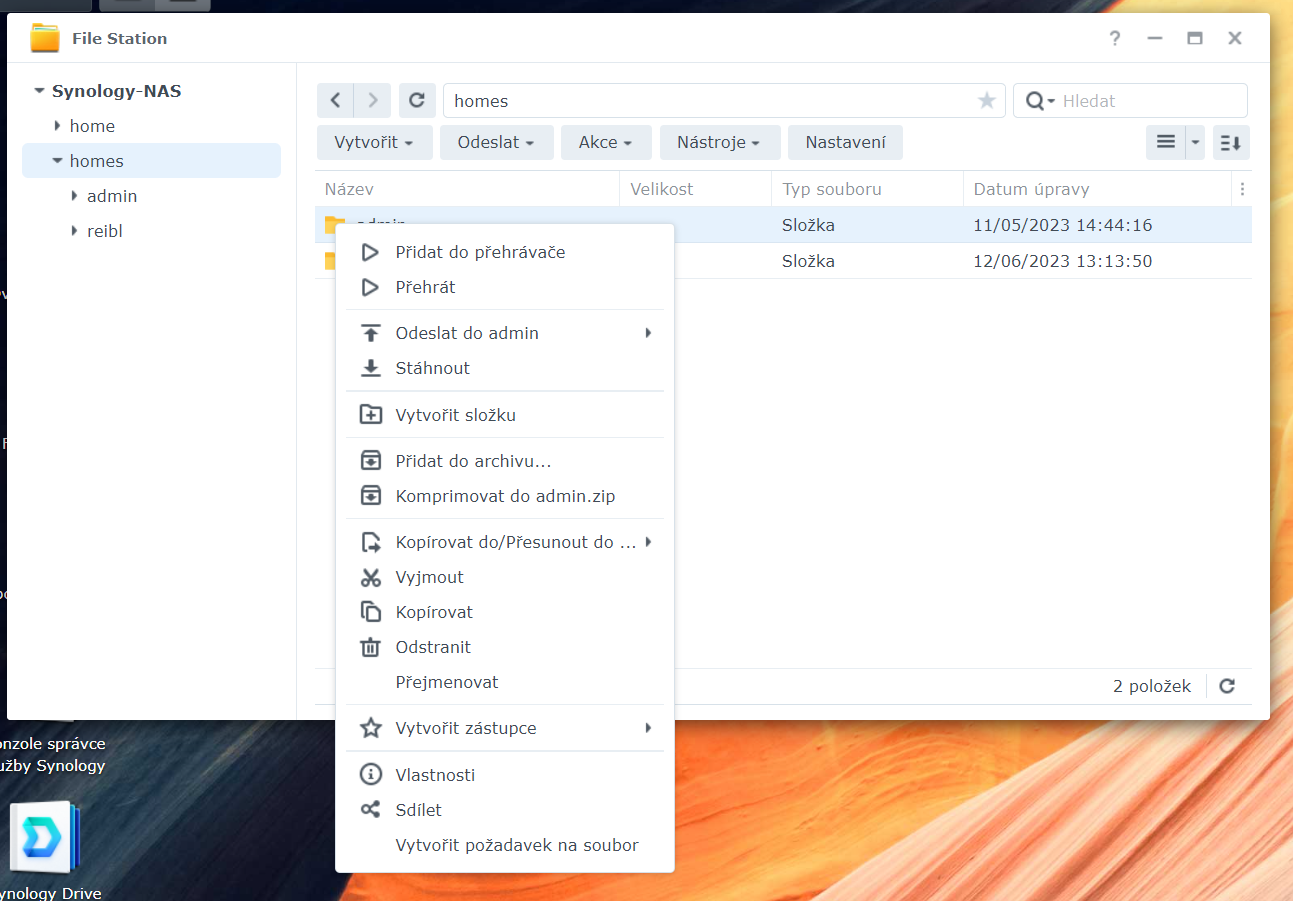The image size is (1293, 901).
Task: Expand the home tree node arrow
Action: 57,126
